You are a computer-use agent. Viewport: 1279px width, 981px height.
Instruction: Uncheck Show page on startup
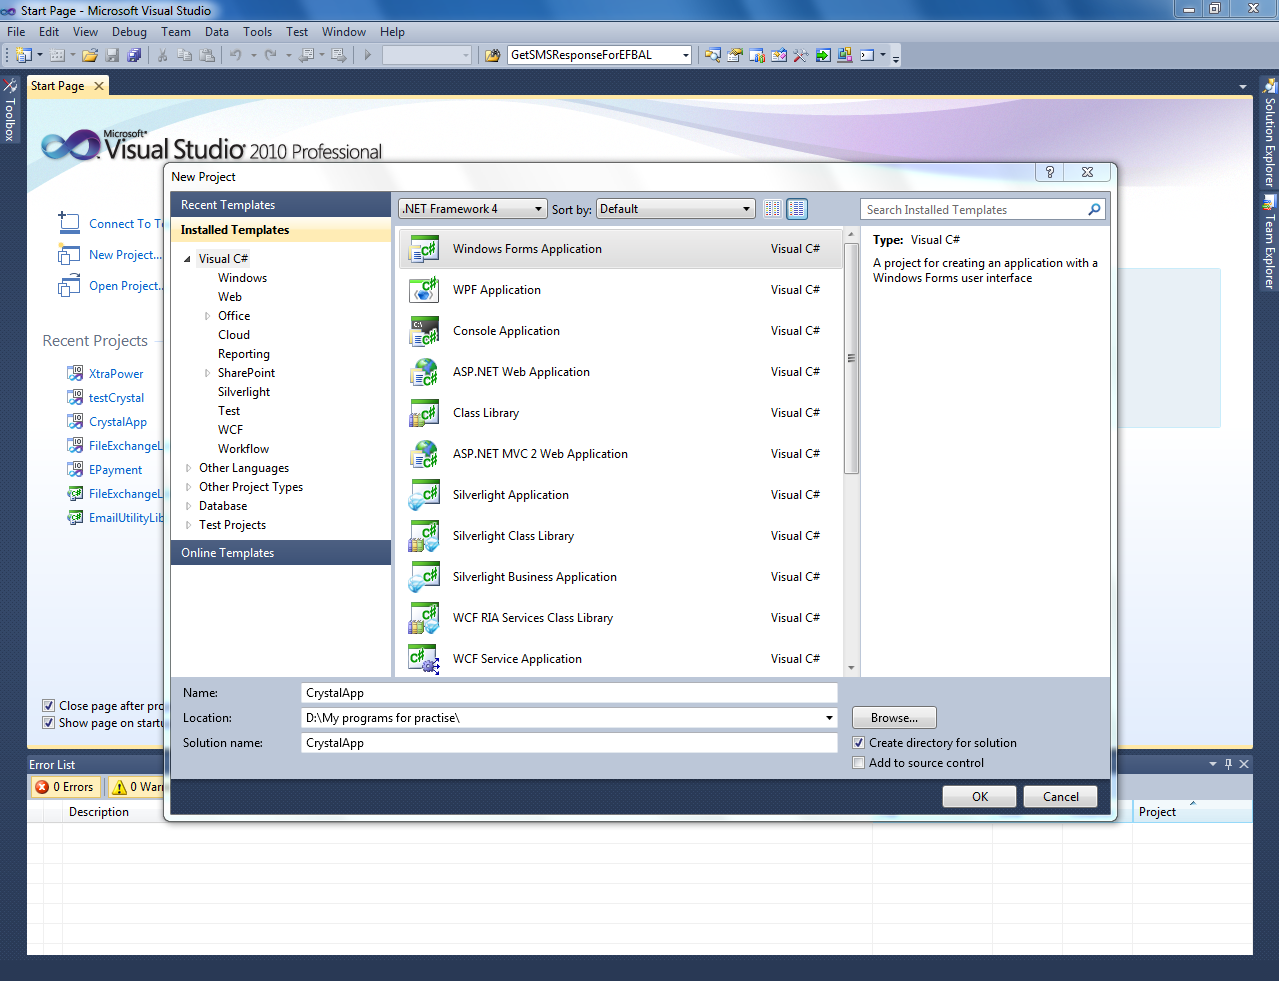(48, 723)
